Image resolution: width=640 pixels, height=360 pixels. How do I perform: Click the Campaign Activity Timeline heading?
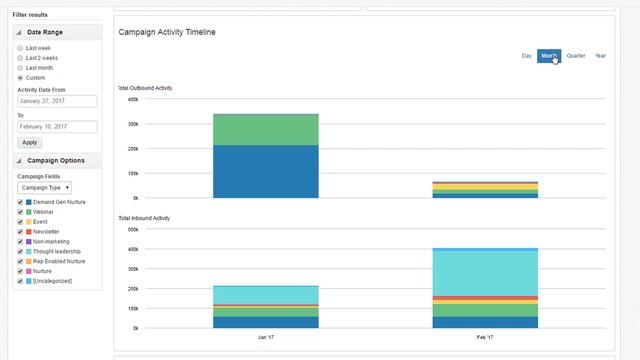[x=167, y=32]
